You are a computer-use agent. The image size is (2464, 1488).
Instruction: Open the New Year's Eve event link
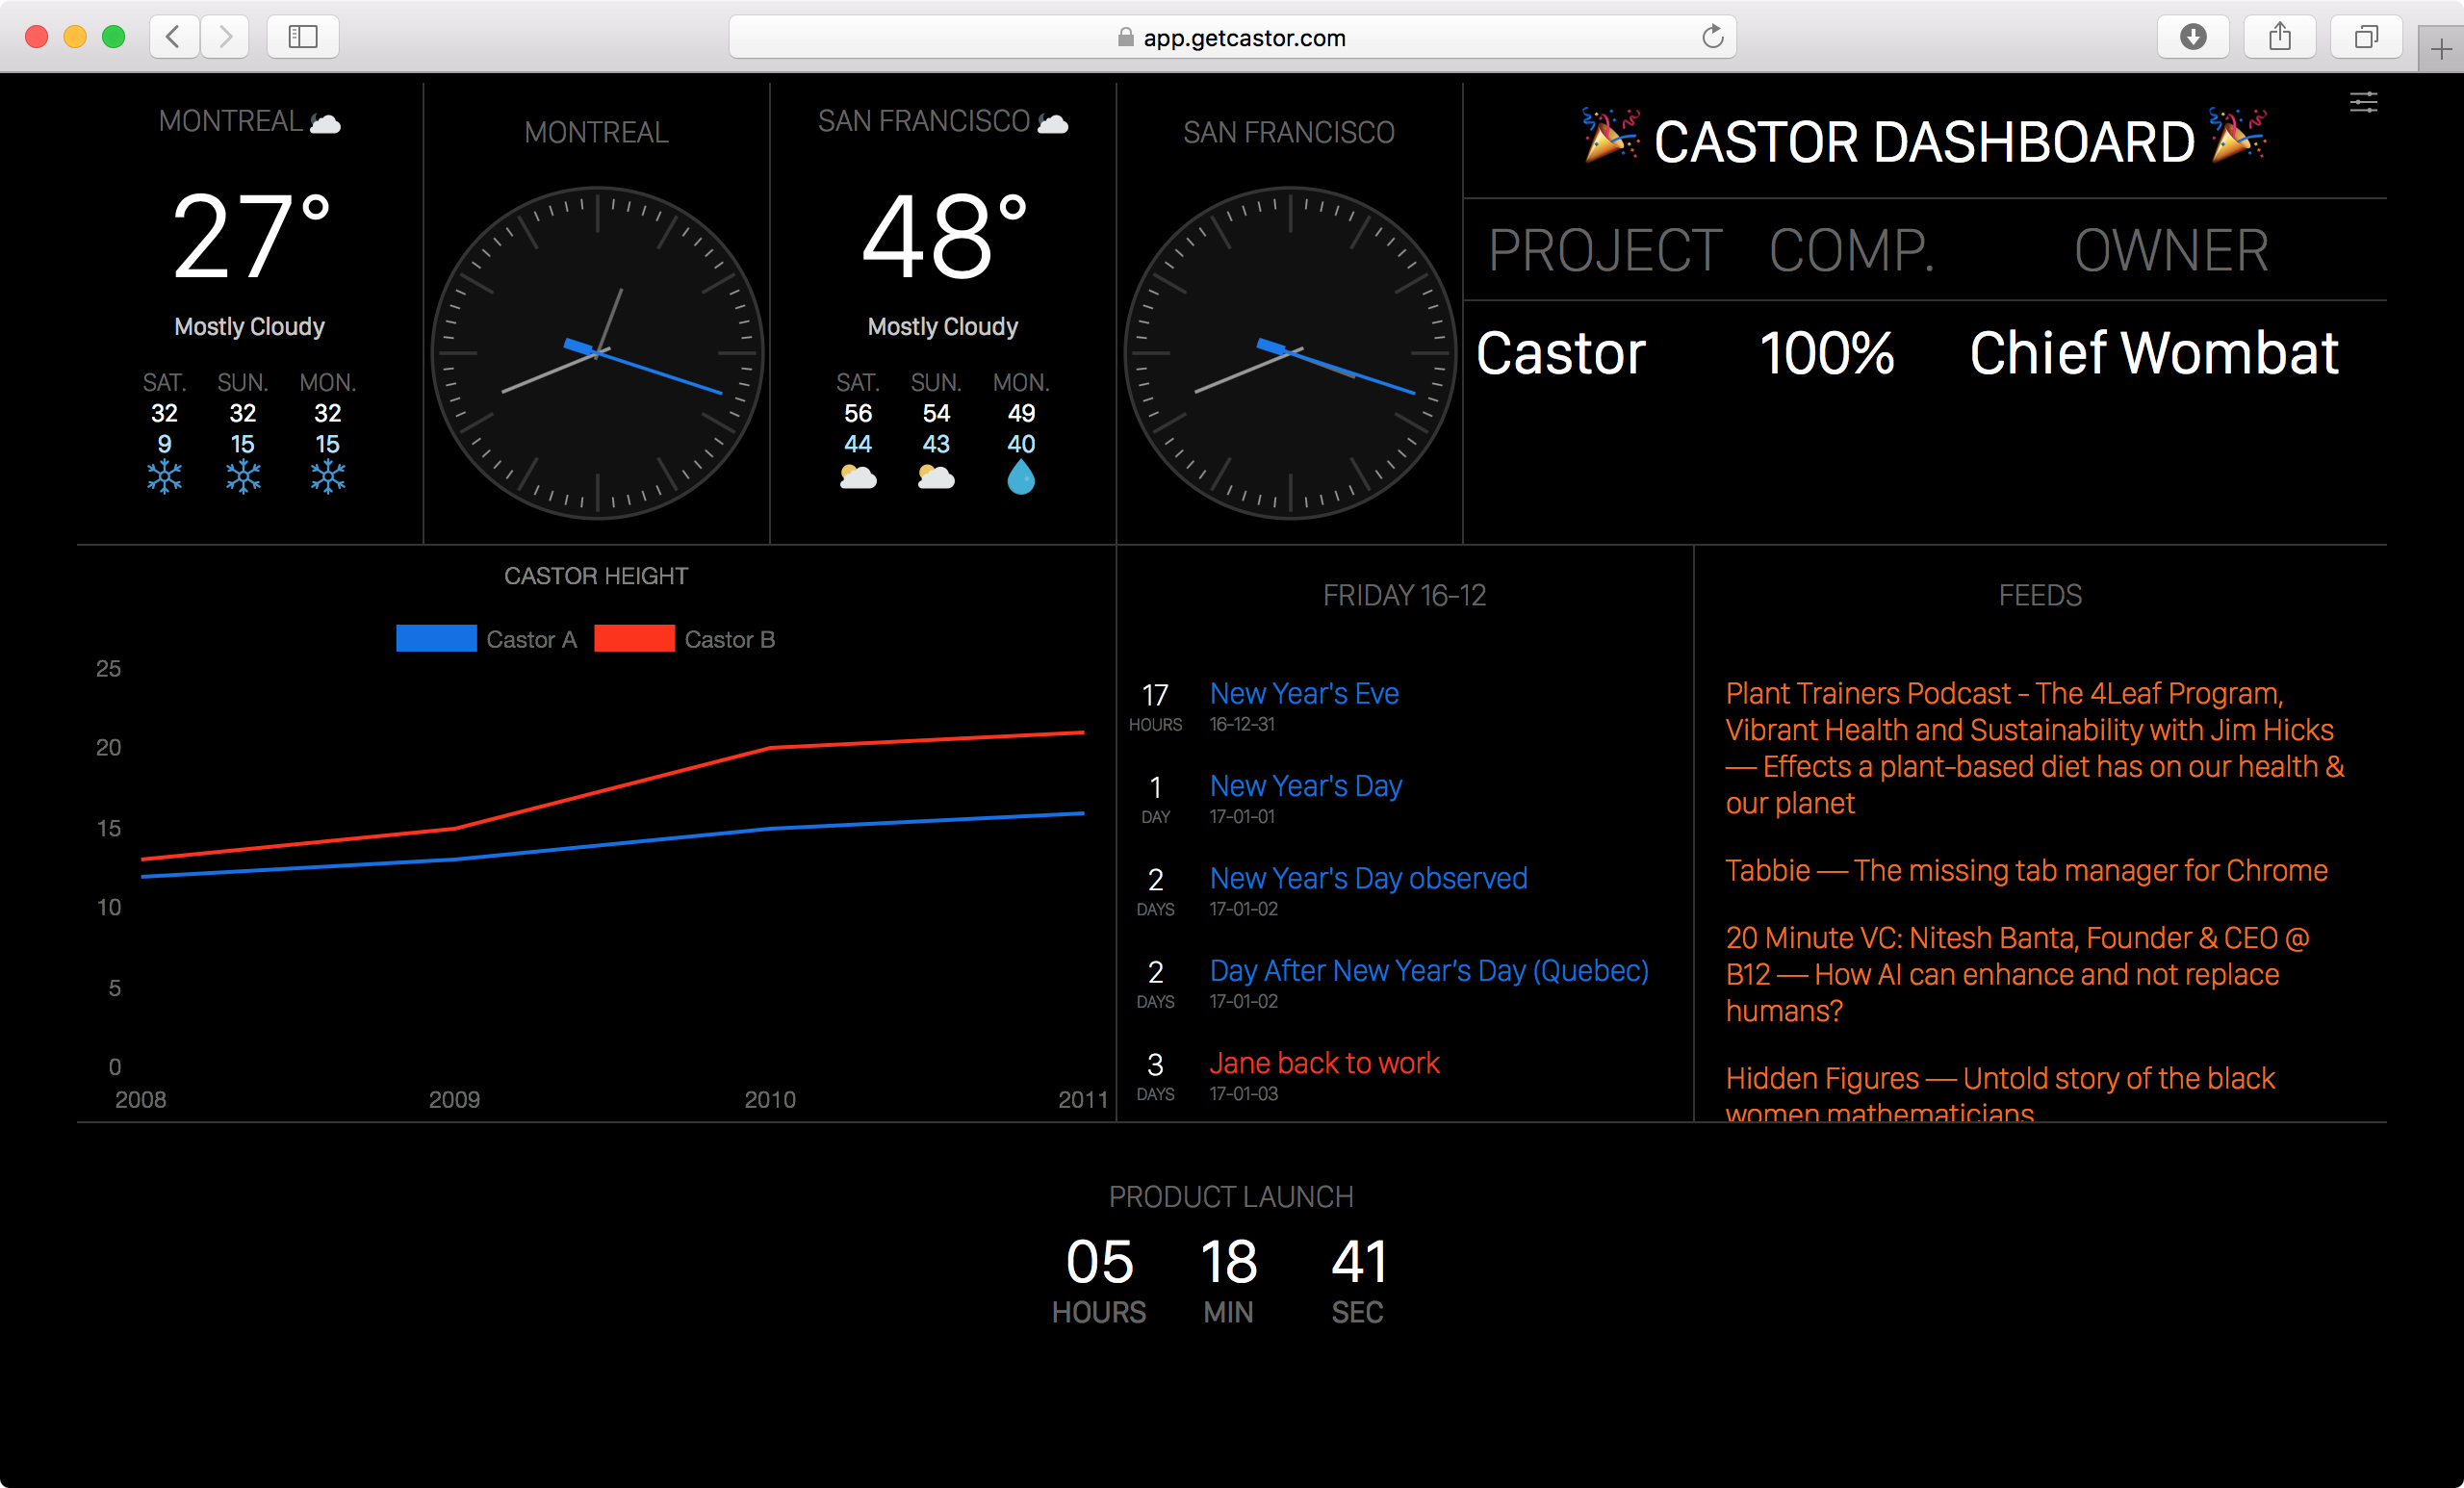(x=1303, y=693)
